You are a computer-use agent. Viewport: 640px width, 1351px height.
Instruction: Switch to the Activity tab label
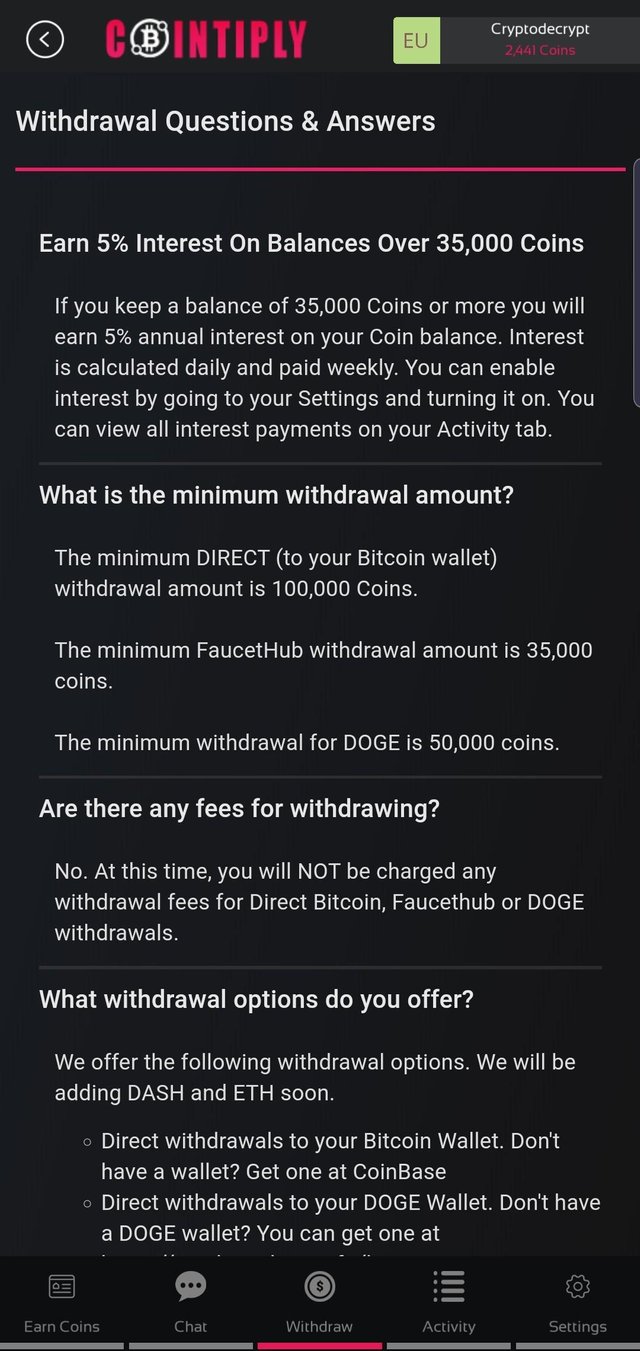coord(448,1326)
